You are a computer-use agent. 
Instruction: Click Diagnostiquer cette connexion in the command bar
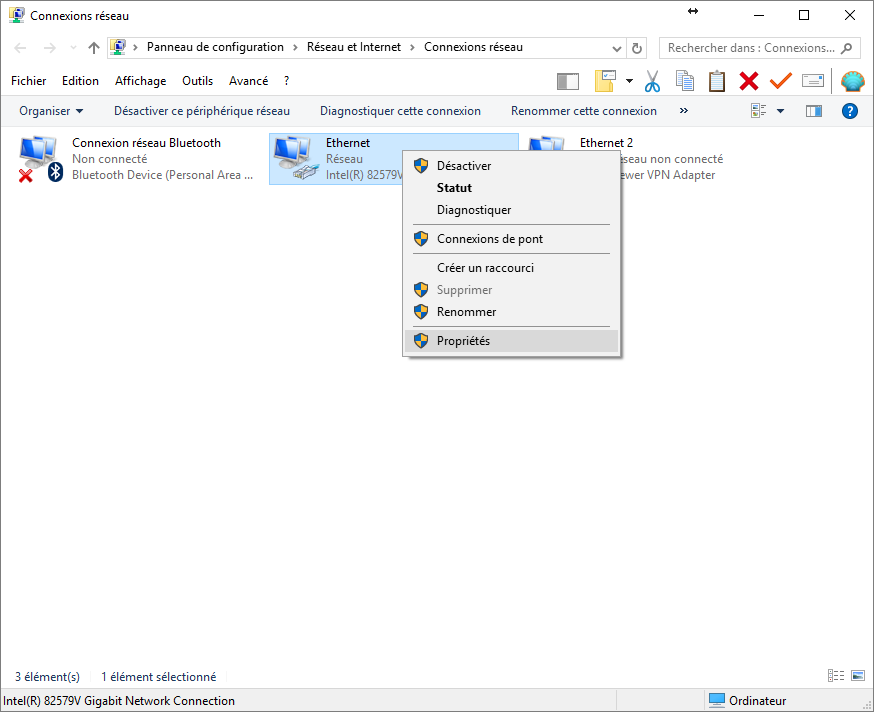pos(400,111)
